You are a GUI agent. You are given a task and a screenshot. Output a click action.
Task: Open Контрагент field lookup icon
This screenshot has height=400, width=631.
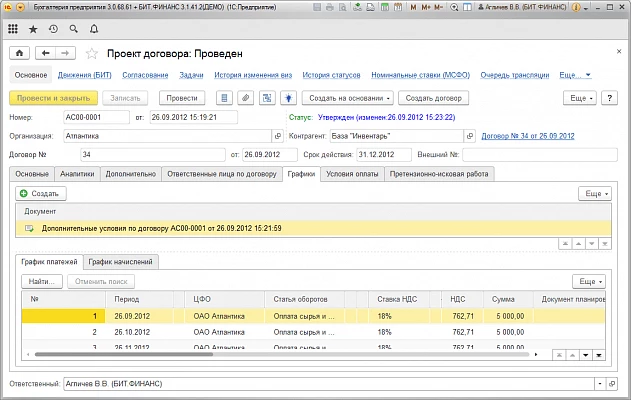[x=470, y=136]
